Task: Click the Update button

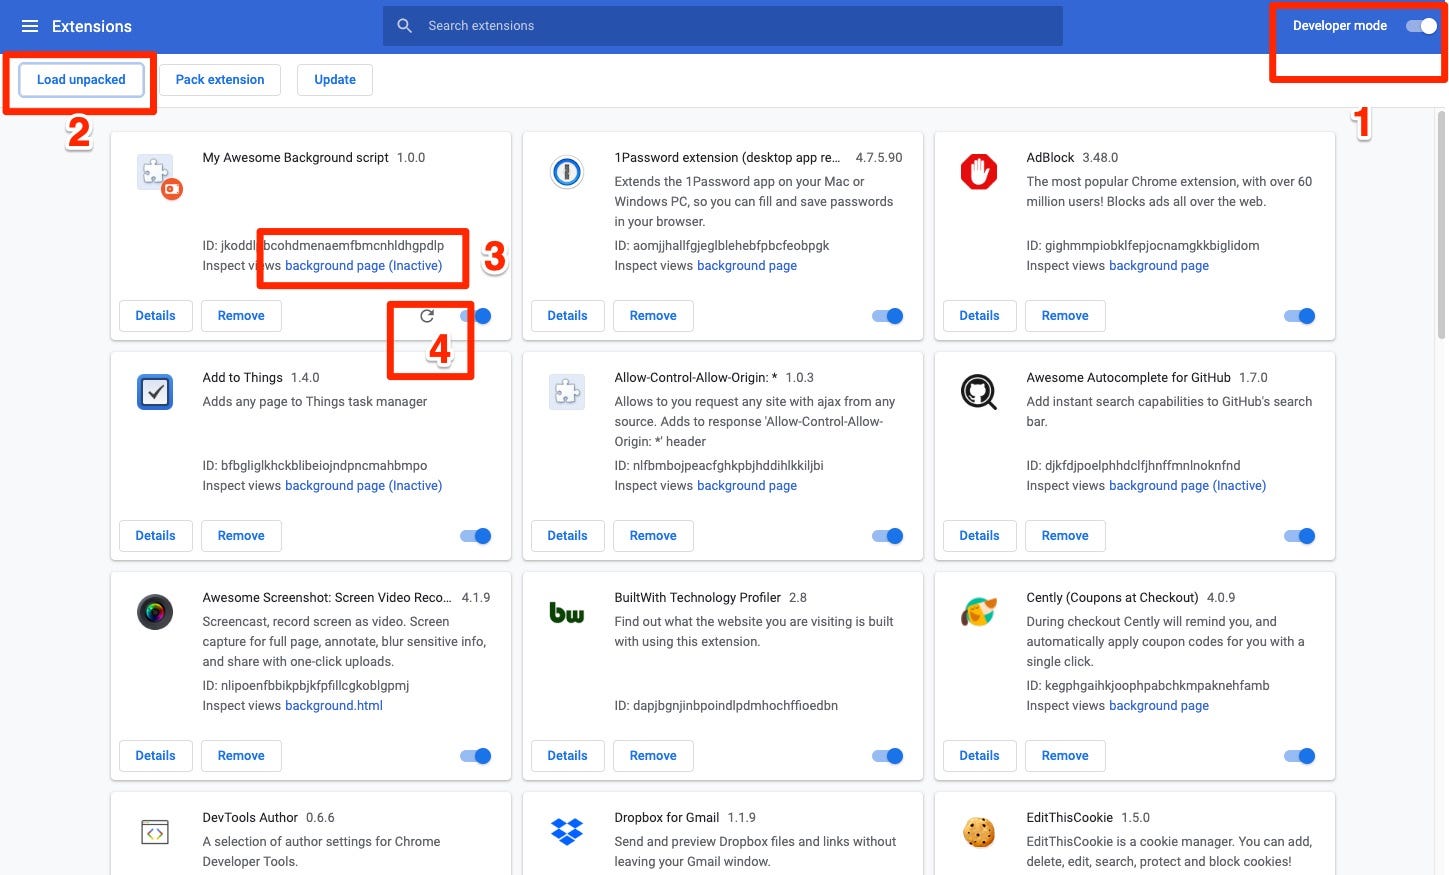Action: point(335,80)
